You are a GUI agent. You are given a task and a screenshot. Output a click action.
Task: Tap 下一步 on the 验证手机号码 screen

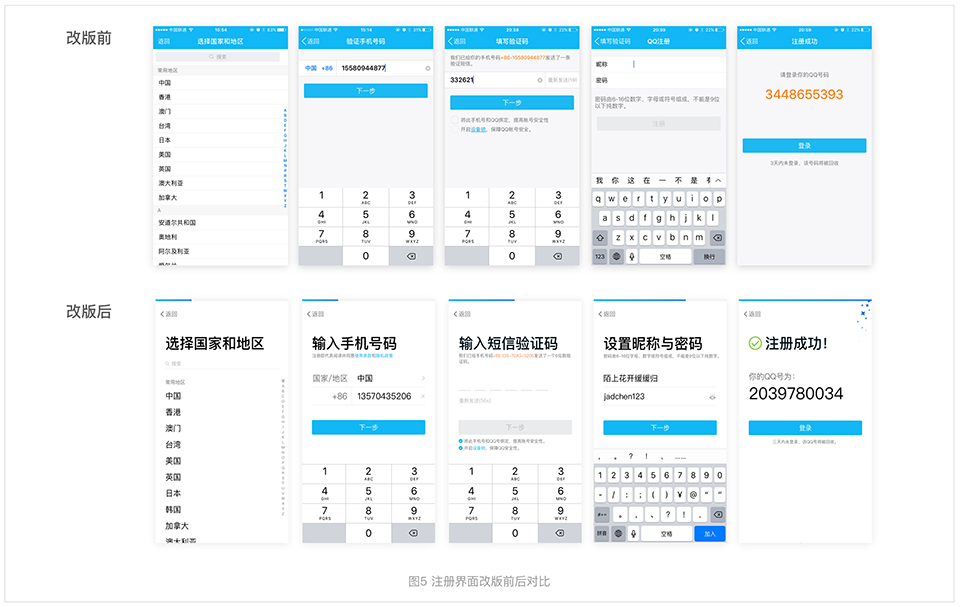tap(364, 91)
